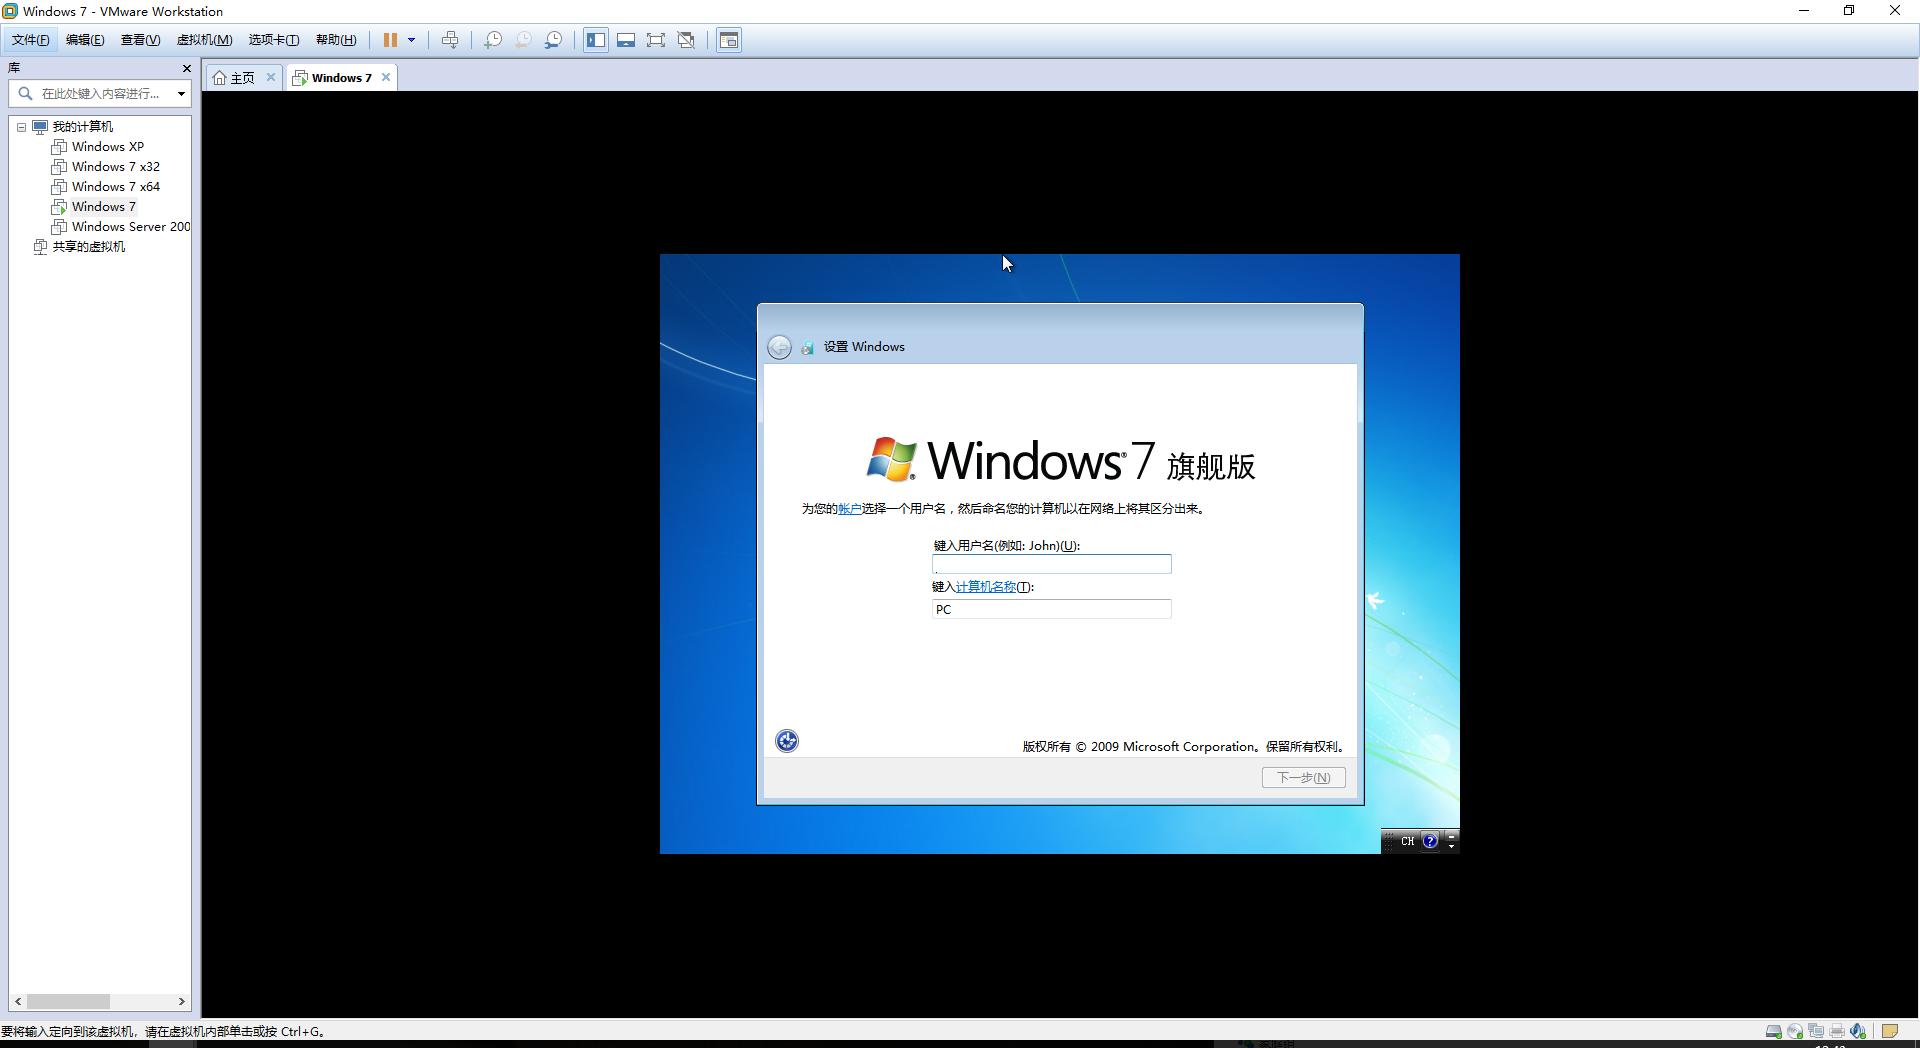1920x1048 pixels.
Task: Switch to the 主页 tab
Action: (240, 77)
